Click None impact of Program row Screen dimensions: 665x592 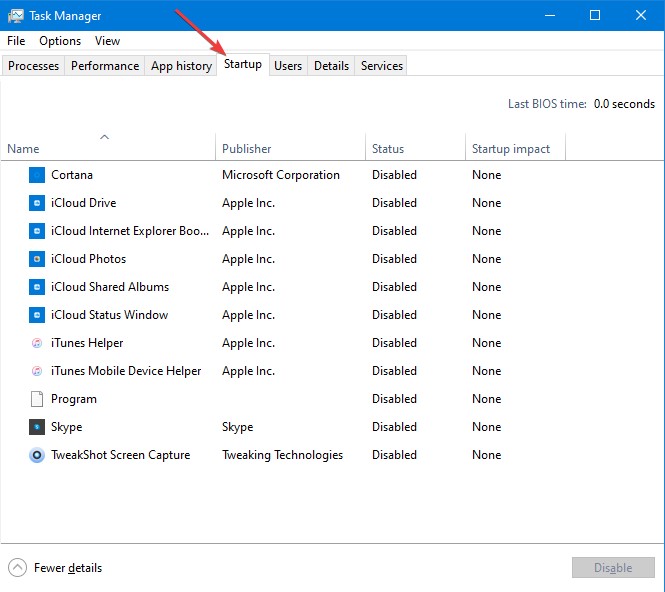(x=486, y=399)
